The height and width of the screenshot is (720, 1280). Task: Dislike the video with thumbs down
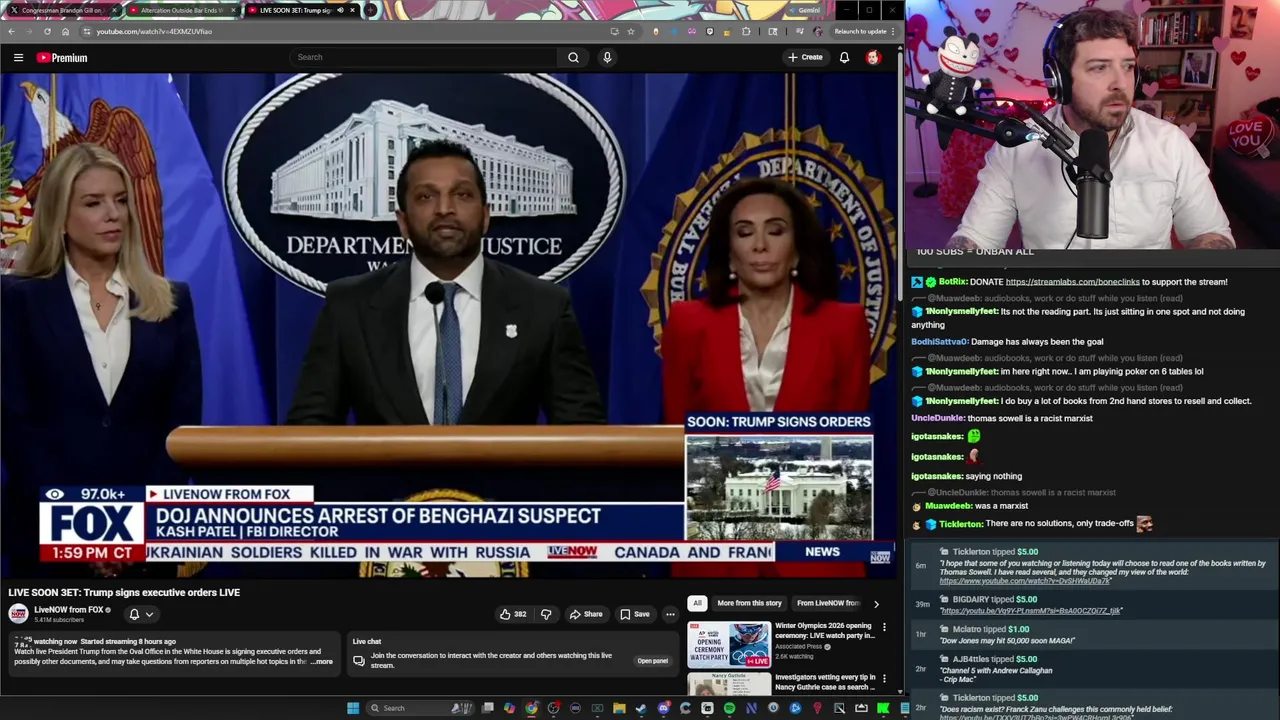546,614
